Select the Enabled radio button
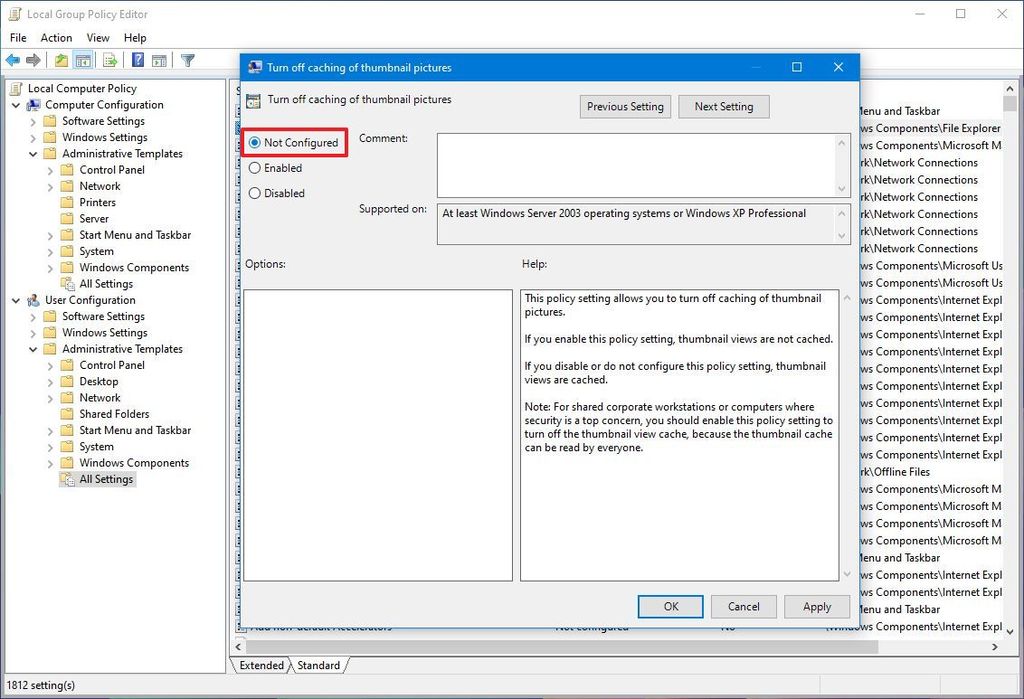 point(256,168)
